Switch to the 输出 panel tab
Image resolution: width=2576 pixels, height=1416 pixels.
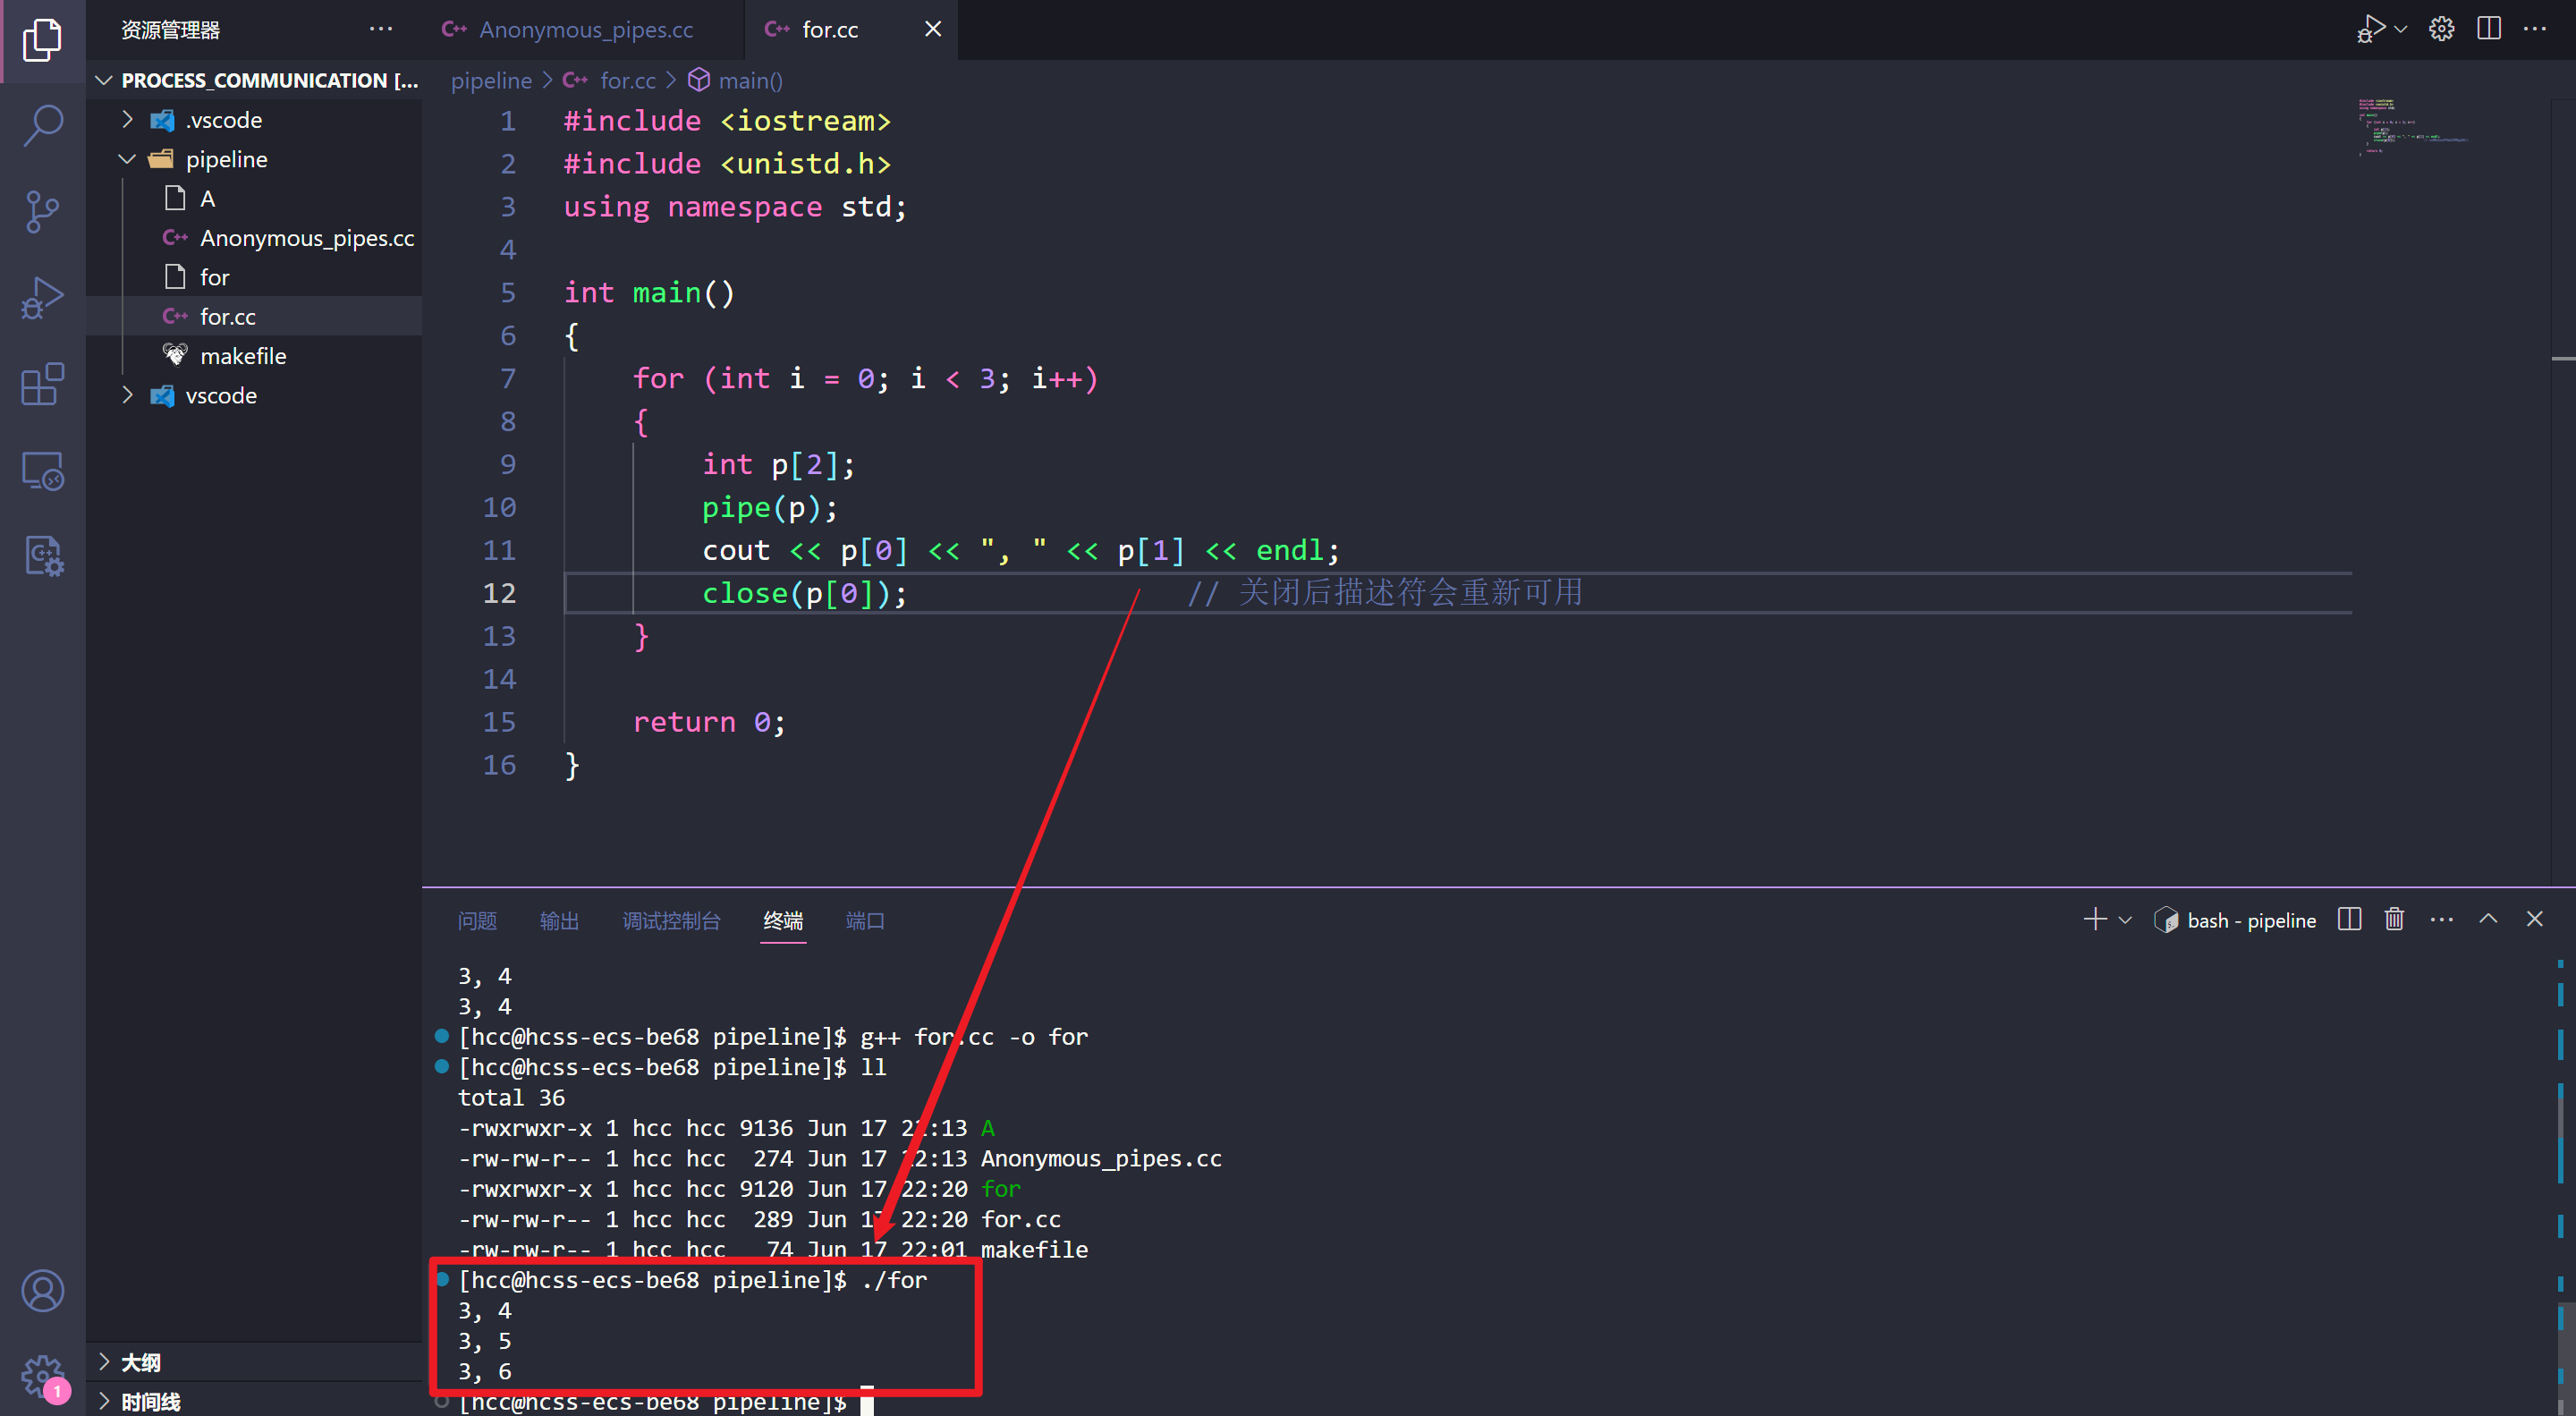pos(559,920)
